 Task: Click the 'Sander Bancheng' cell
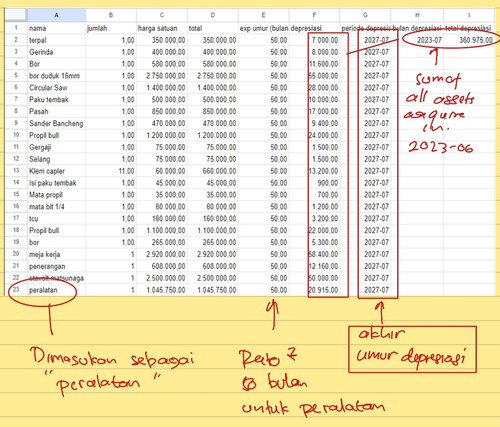tap(56, 123)
